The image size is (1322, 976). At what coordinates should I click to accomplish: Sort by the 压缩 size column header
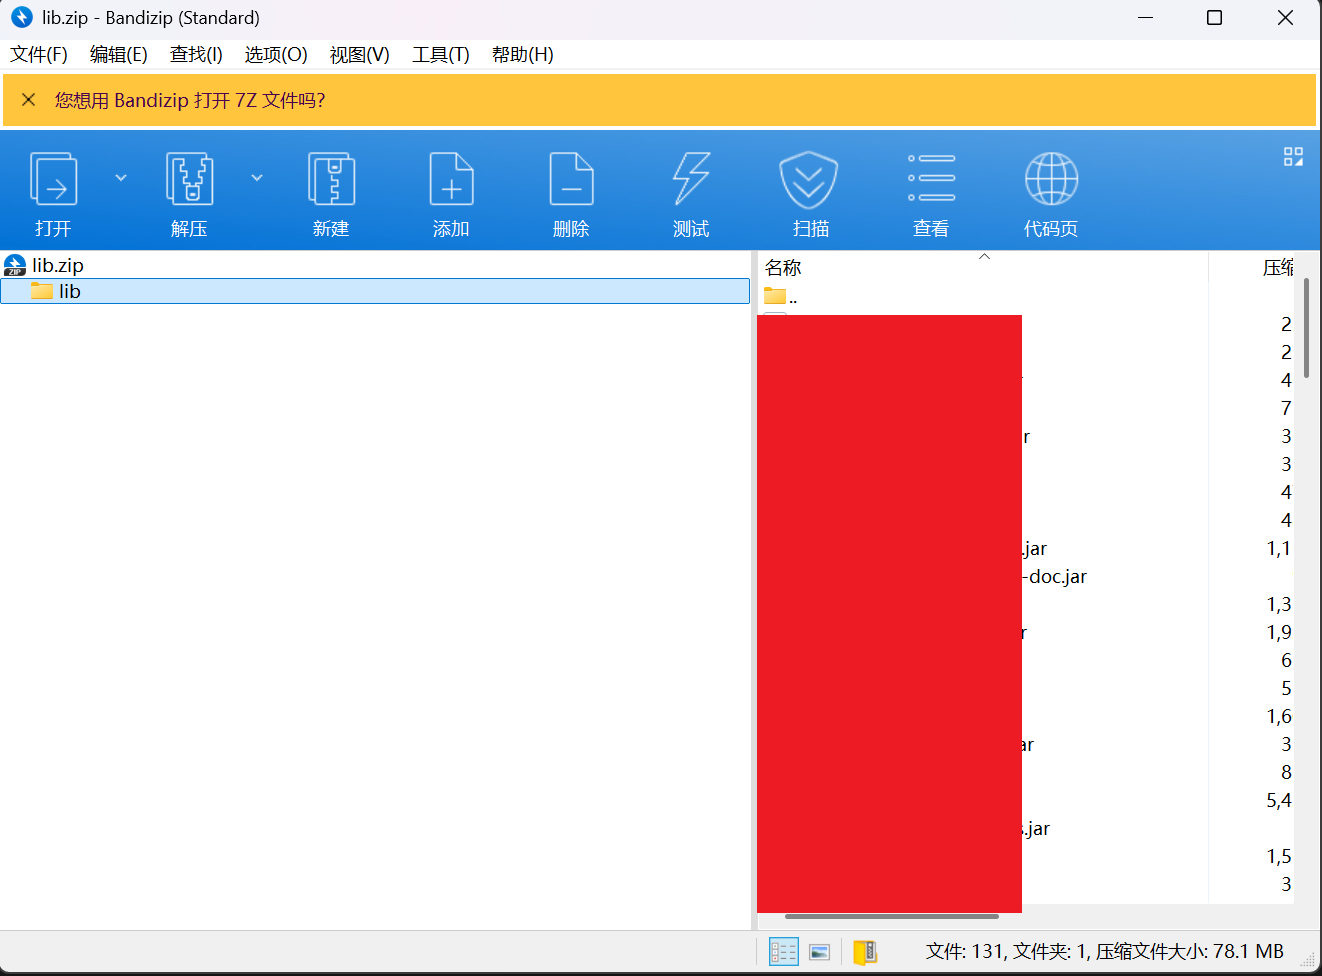[1278, 268]
